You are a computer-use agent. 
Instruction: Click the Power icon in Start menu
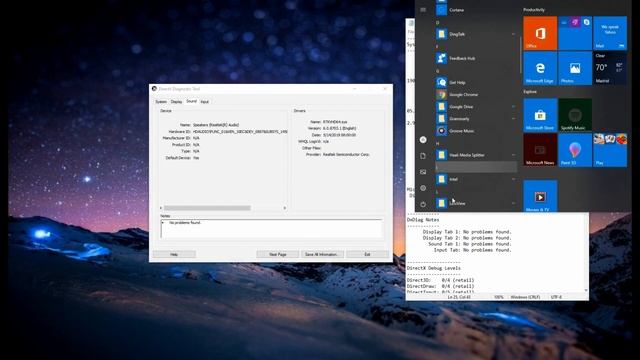coord(423,204)
